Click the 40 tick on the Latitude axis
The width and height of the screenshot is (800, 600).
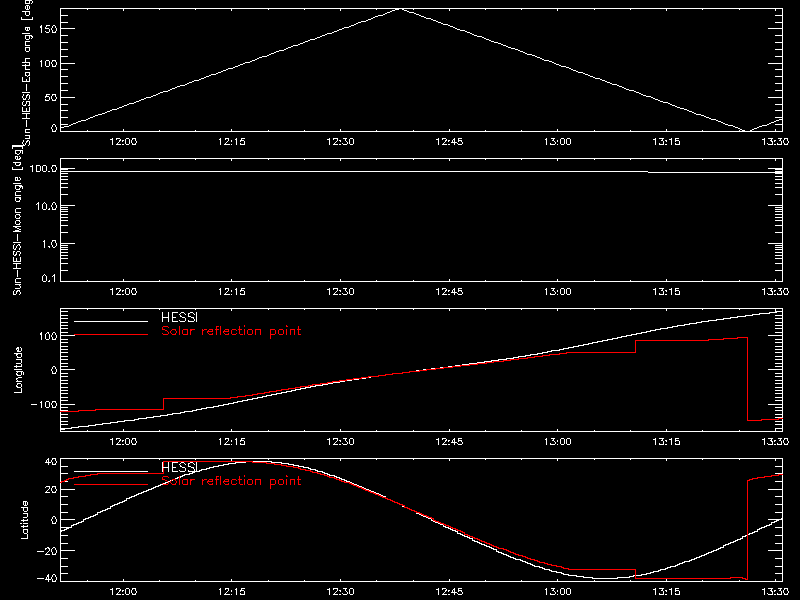pyautogui.click(x=51, y=462)
